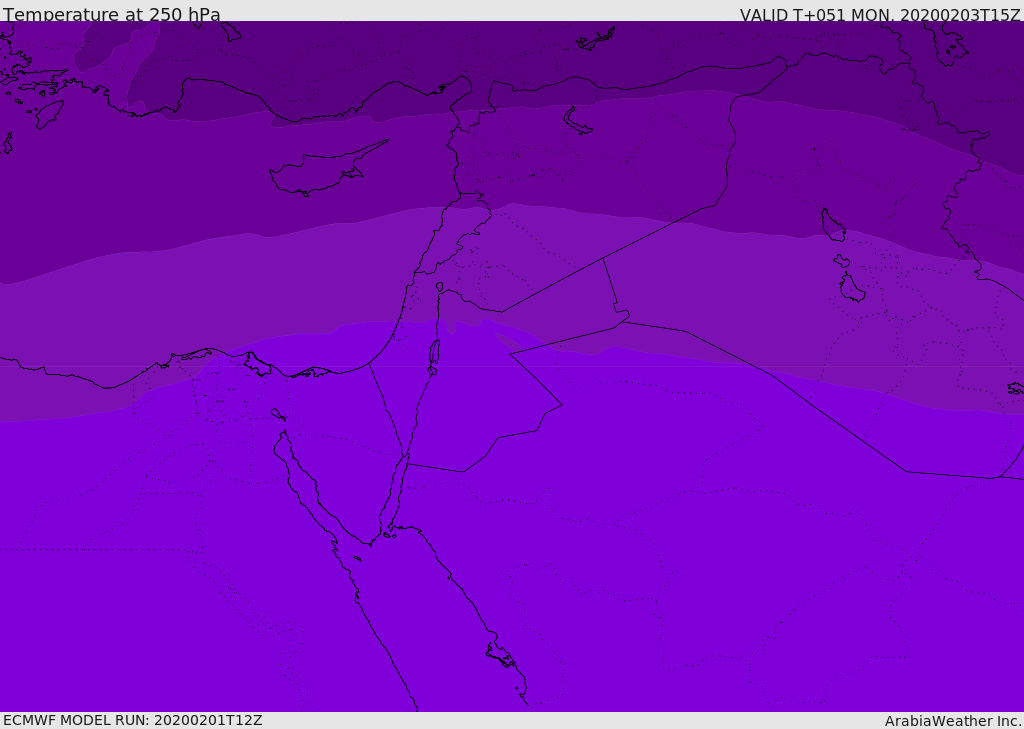1024x729 pixels.
Task: Click the 'ArabiaWeather Inc.' credit text
Action: tap(953, 721)
